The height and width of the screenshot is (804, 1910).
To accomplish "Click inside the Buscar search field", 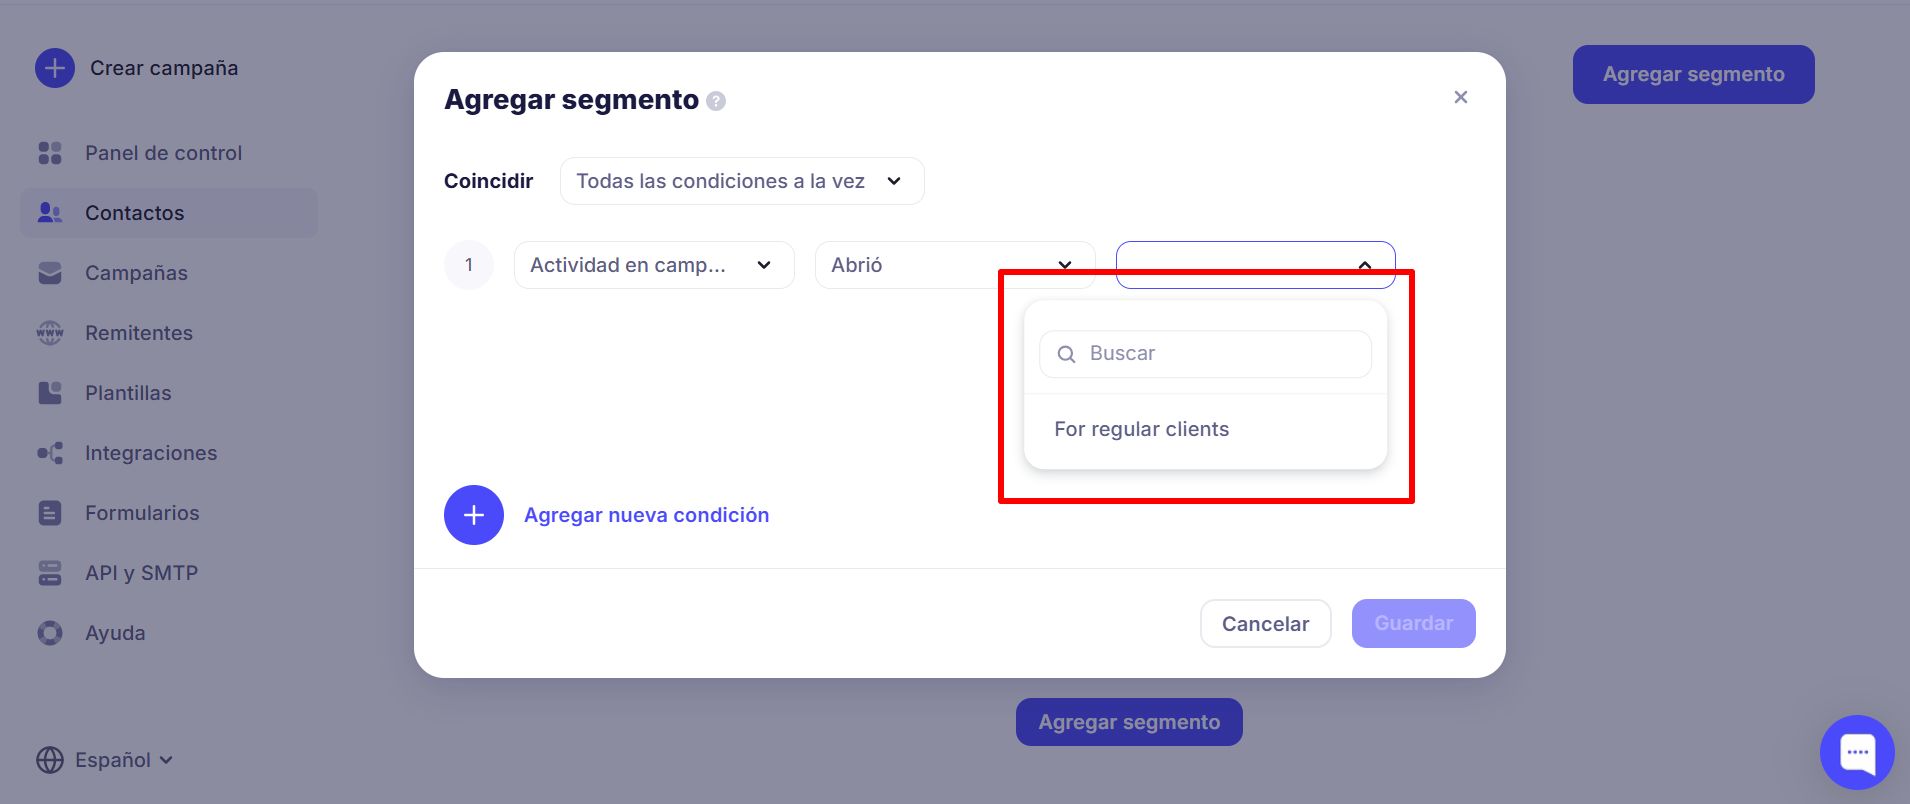I will (x=1203, y=353).
